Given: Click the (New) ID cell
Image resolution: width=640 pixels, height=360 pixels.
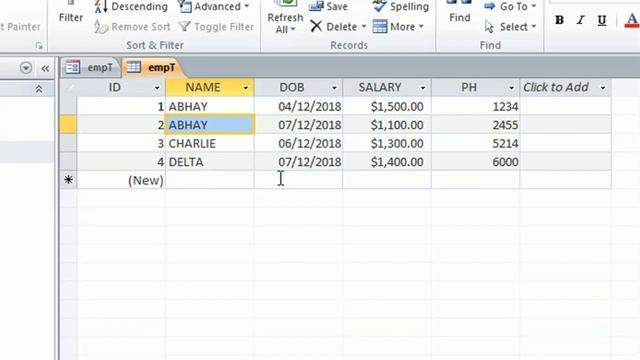Looking at the screenshot, I should (121, 180).
